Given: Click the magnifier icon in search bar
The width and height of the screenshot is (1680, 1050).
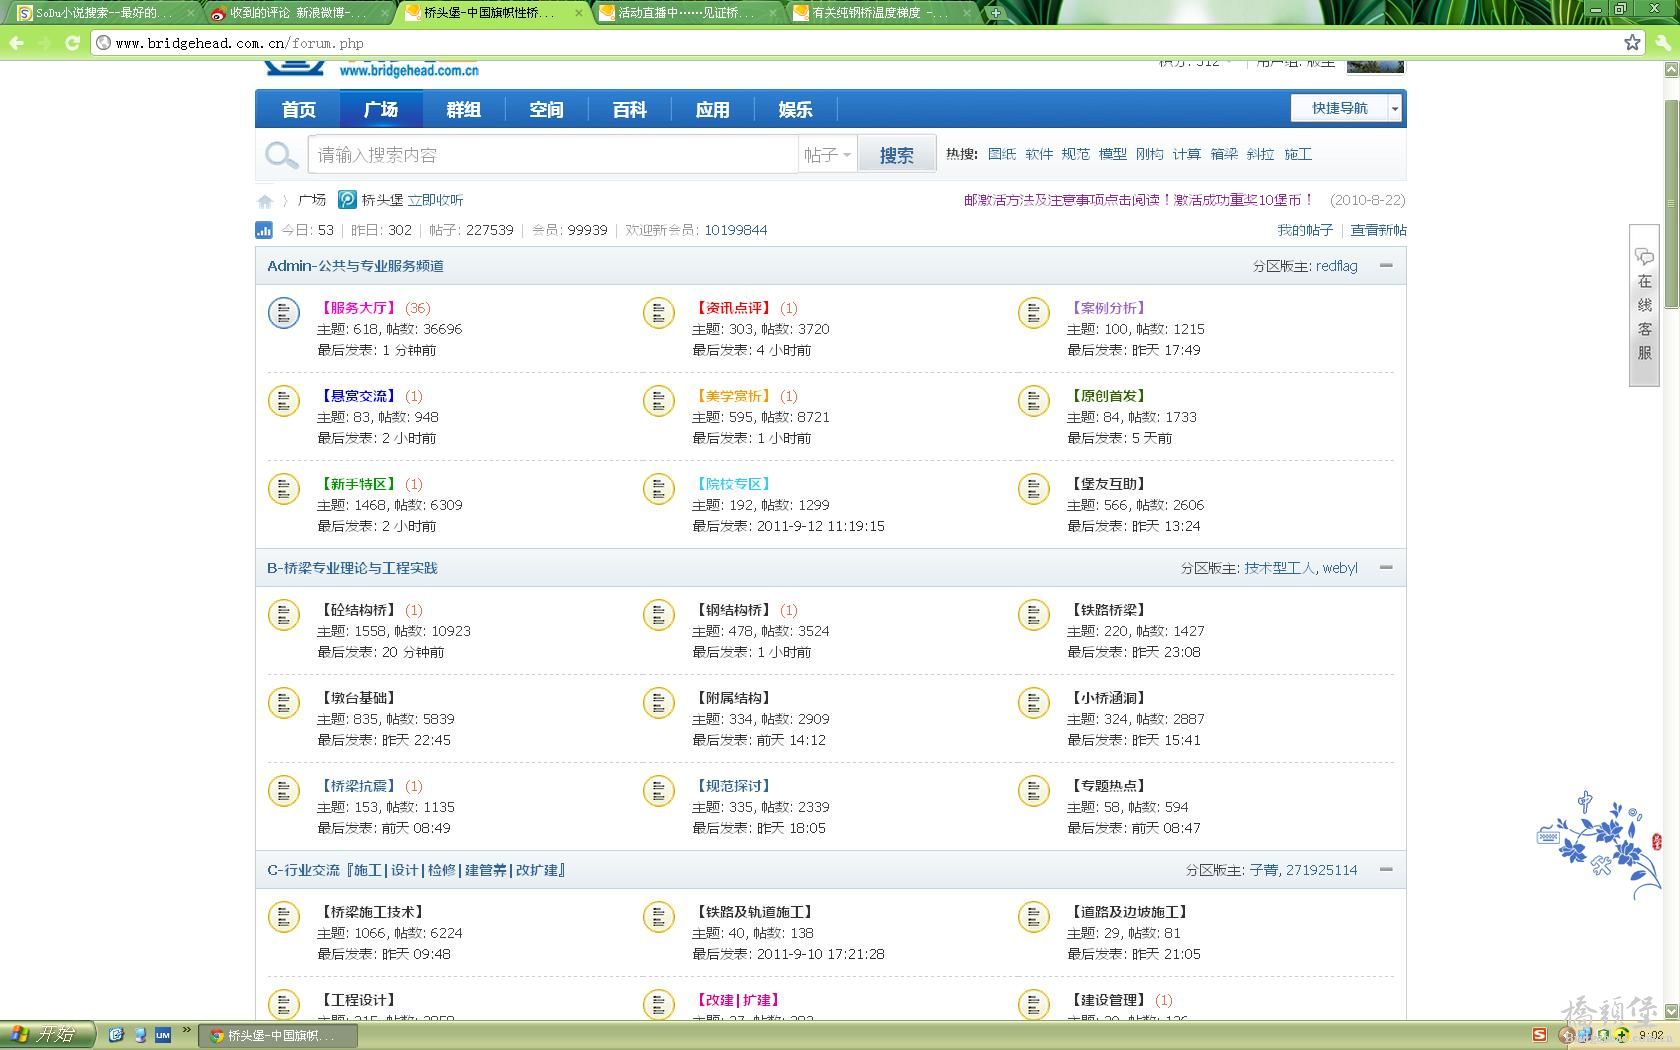Looking at the screenshot, I should (x=281, y=155).
